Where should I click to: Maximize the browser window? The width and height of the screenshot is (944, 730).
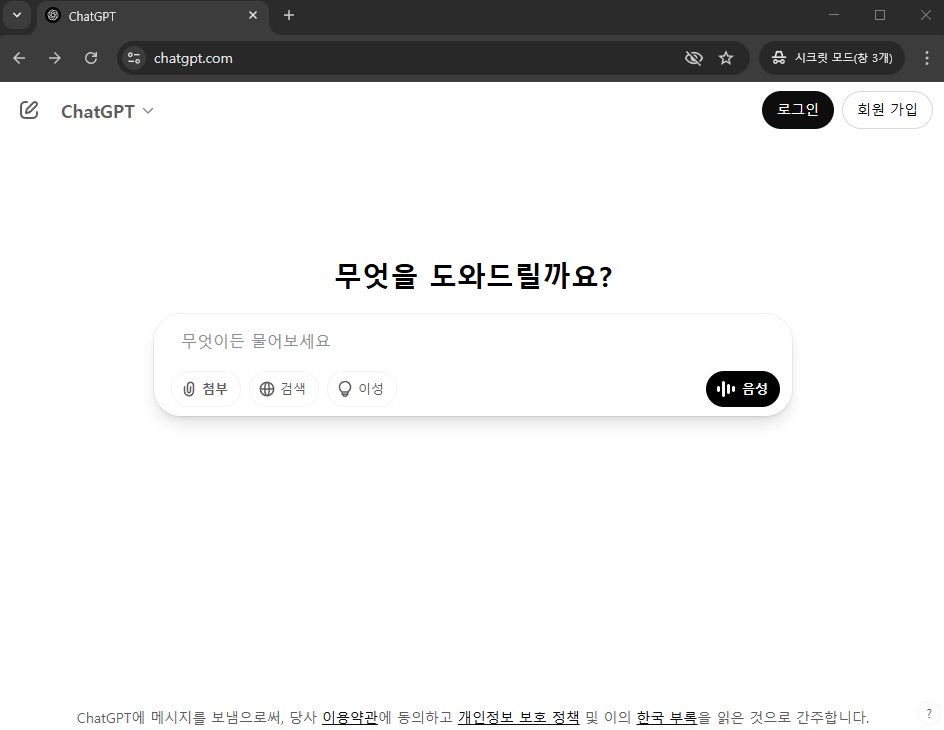[880, 15]
